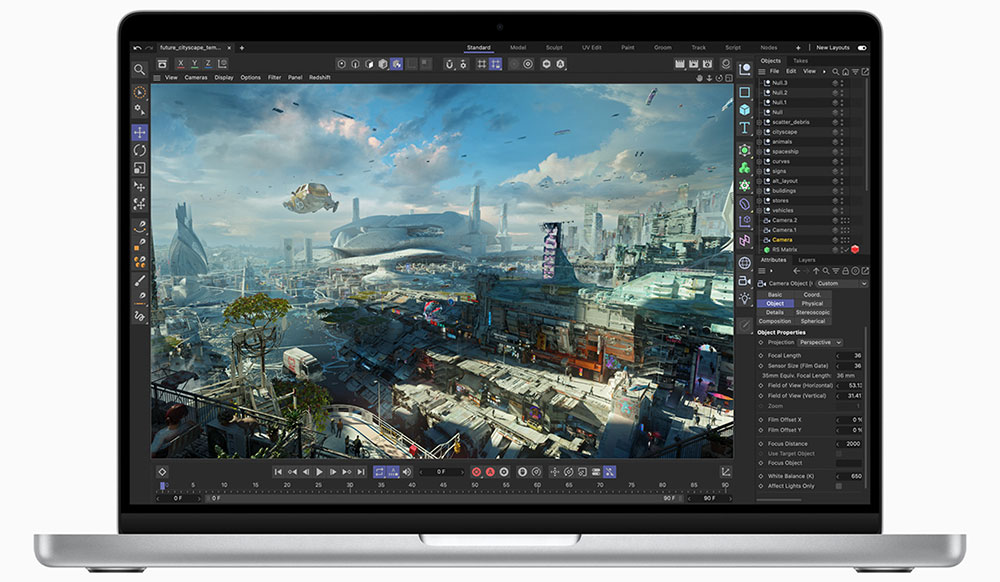Open the Cameras menu above the viewport
This screenshot has width=1000, height=582.
(196, 76)
